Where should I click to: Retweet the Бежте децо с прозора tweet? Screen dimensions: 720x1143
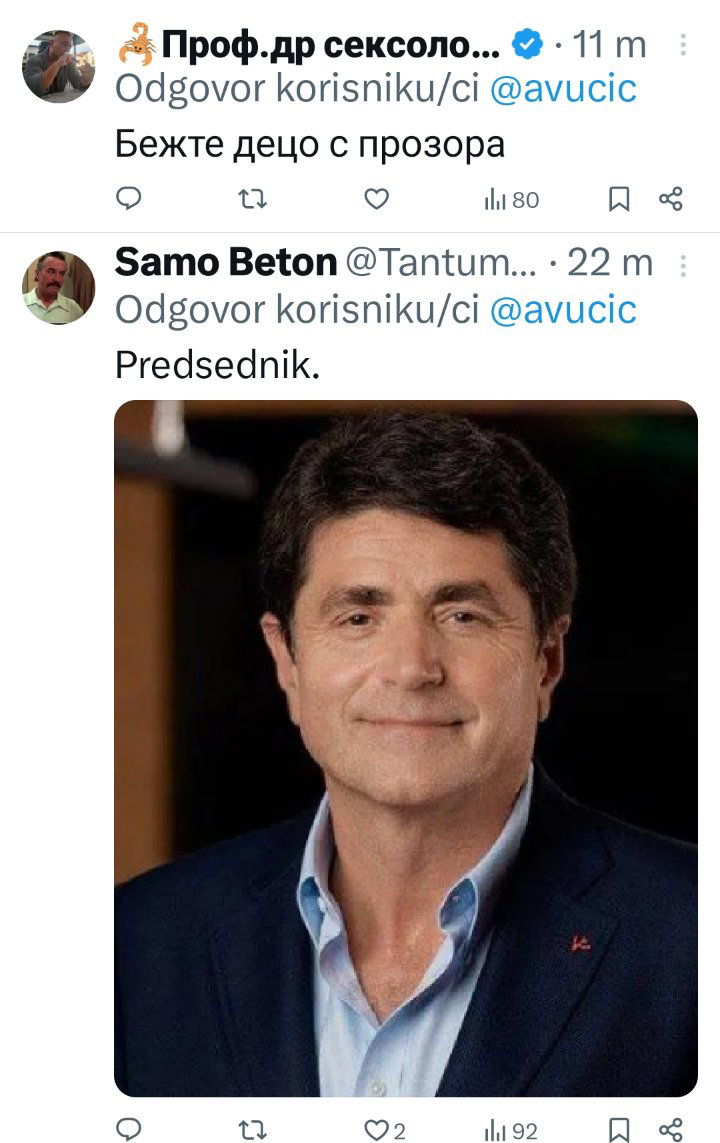coord(253,198)
